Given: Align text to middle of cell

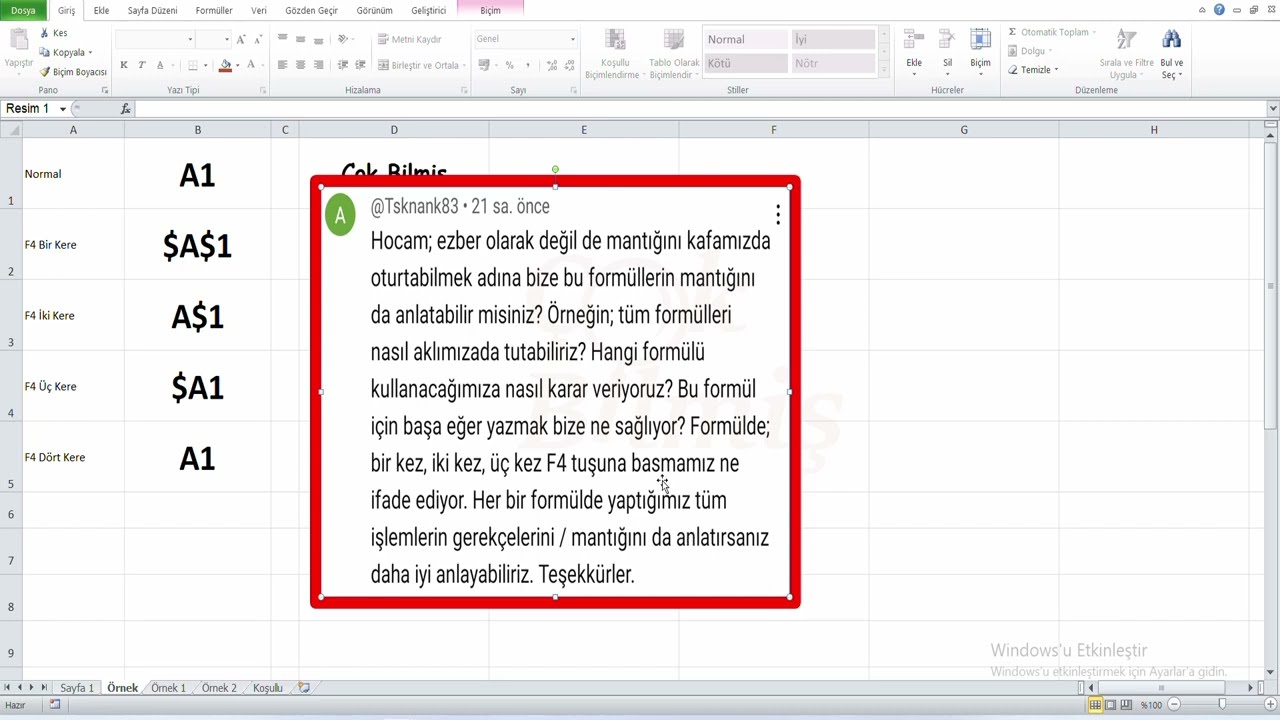Looking at the screenshot, I should 300,39.
